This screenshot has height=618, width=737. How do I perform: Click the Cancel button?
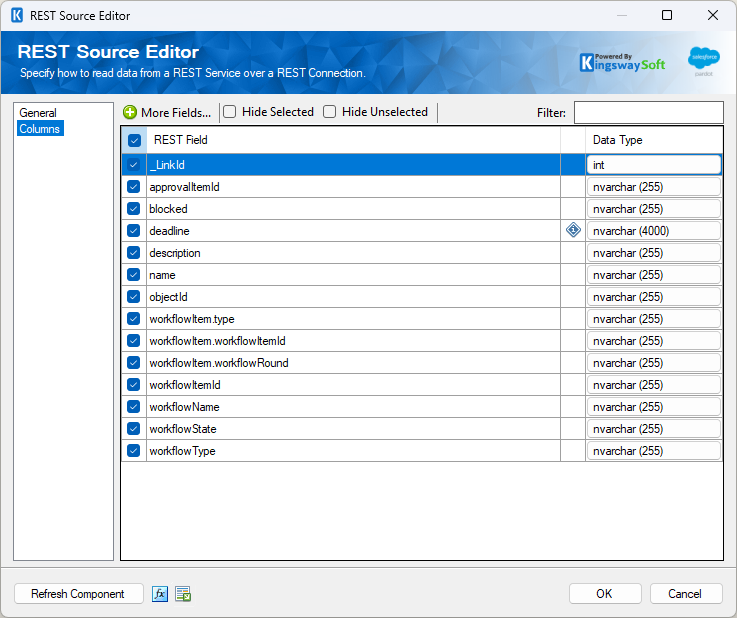pos(685,594)
